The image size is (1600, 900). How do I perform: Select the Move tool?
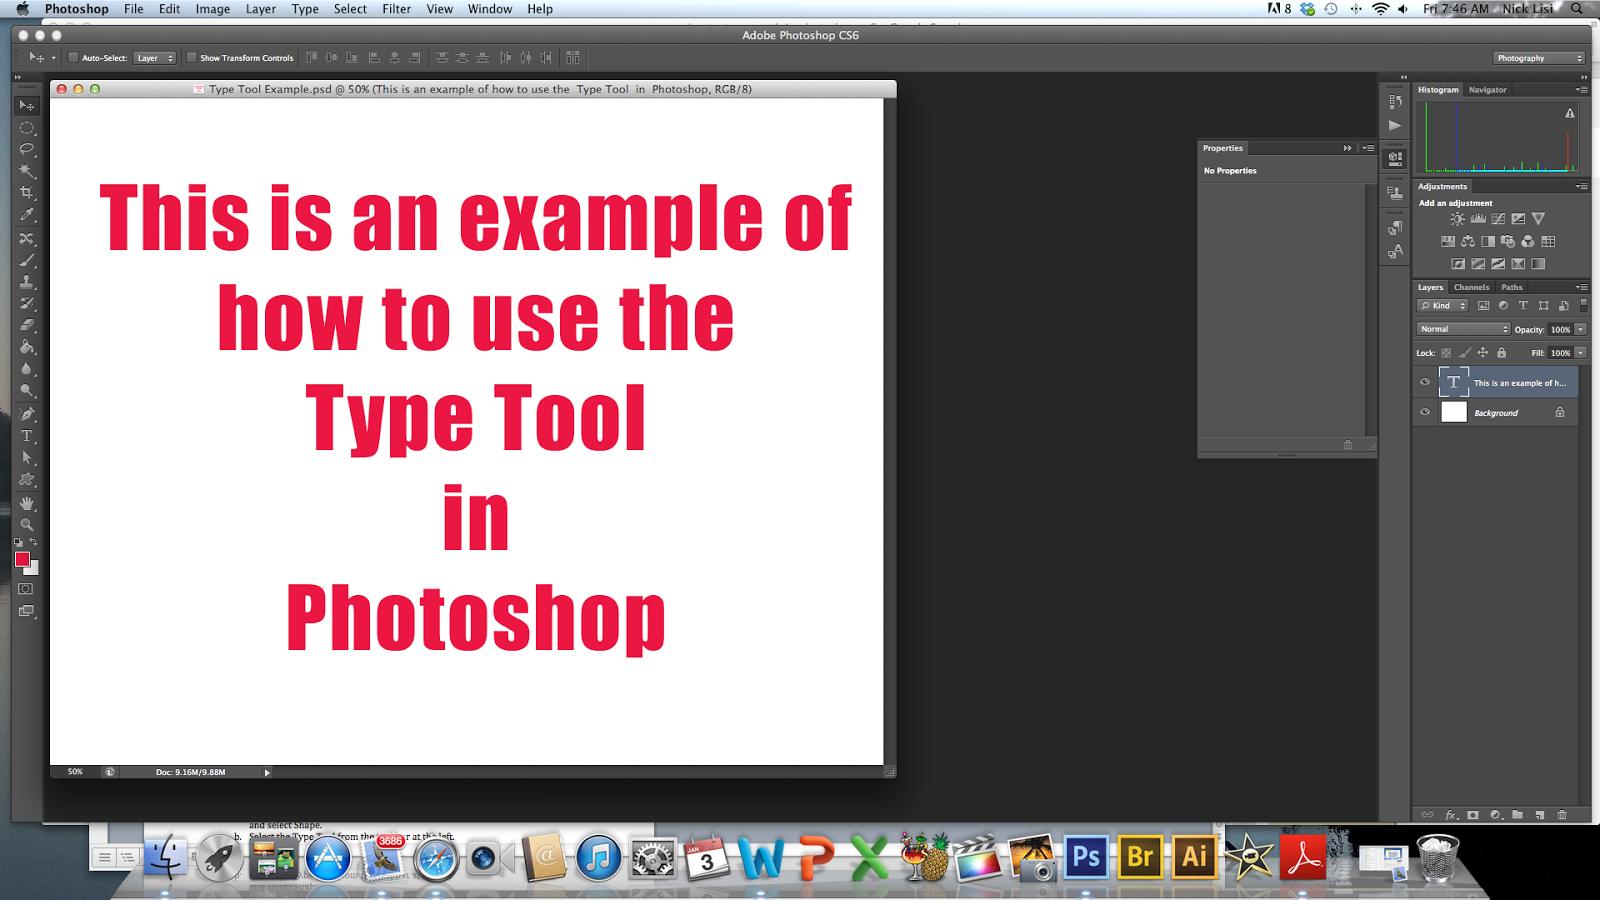(27, 104)
